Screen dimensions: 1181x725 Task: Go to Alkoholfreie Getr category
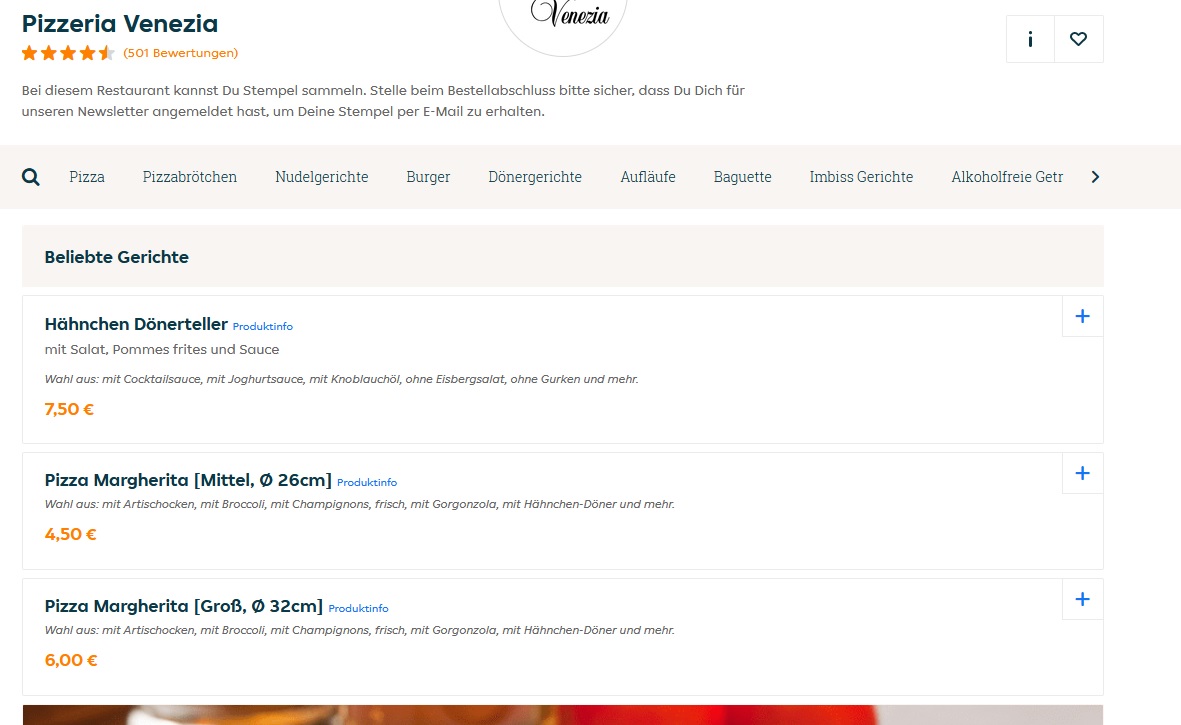(1007, 177)
